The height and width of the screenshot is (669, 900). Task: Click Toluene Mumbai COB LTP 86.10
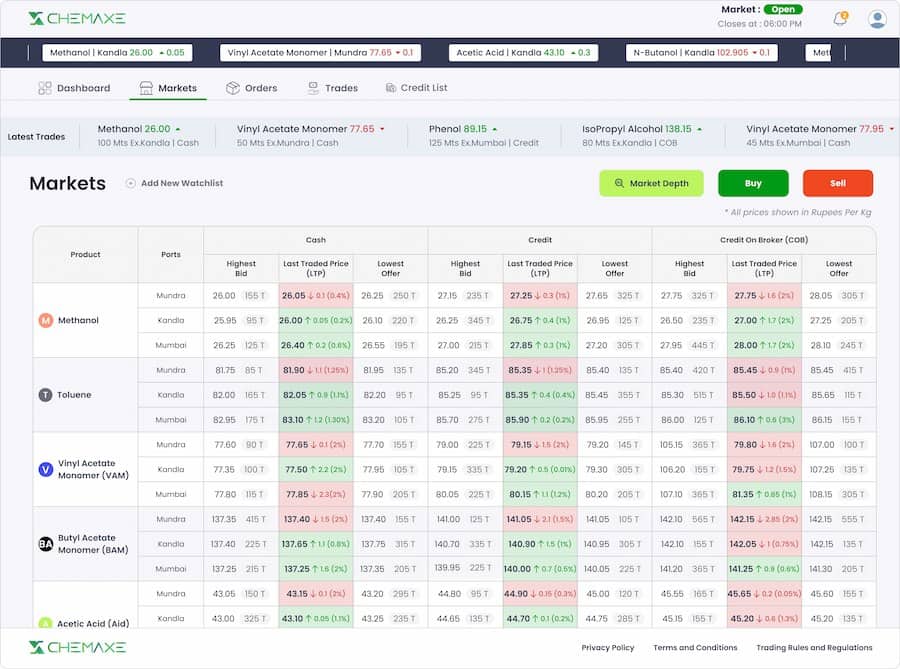[764, 420]
